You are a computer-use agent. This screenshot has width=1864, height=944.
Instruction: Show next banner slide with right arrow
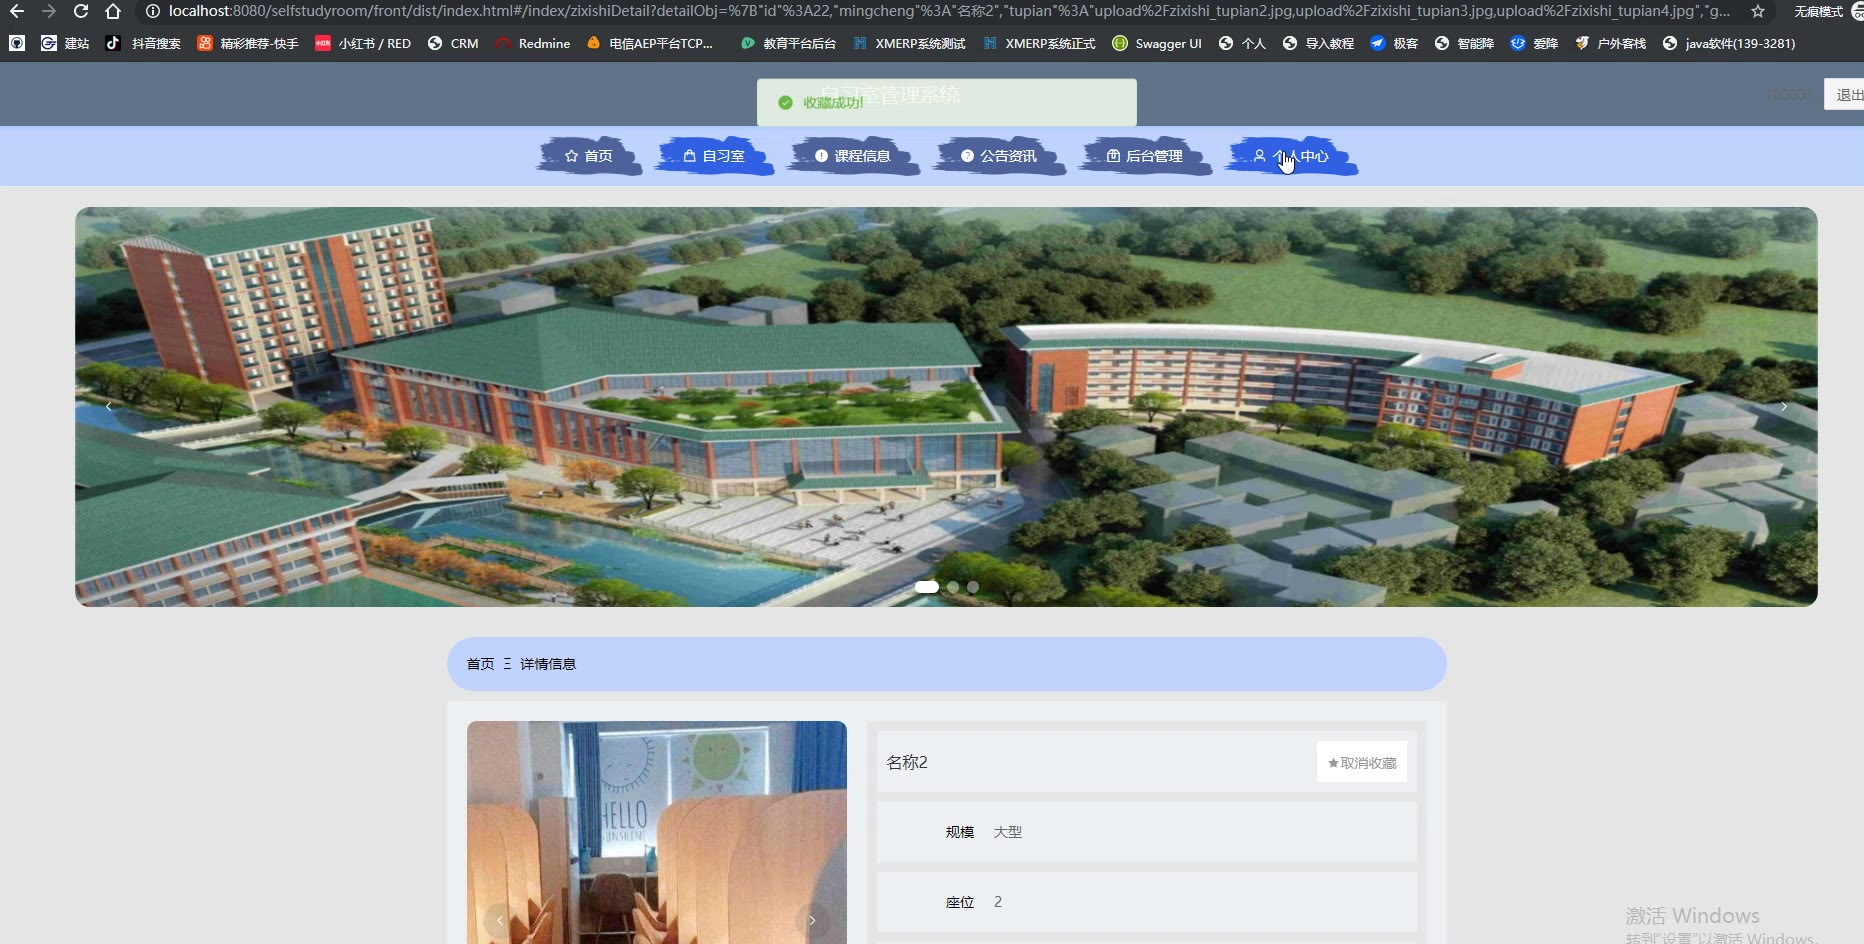coord(1783,406)
